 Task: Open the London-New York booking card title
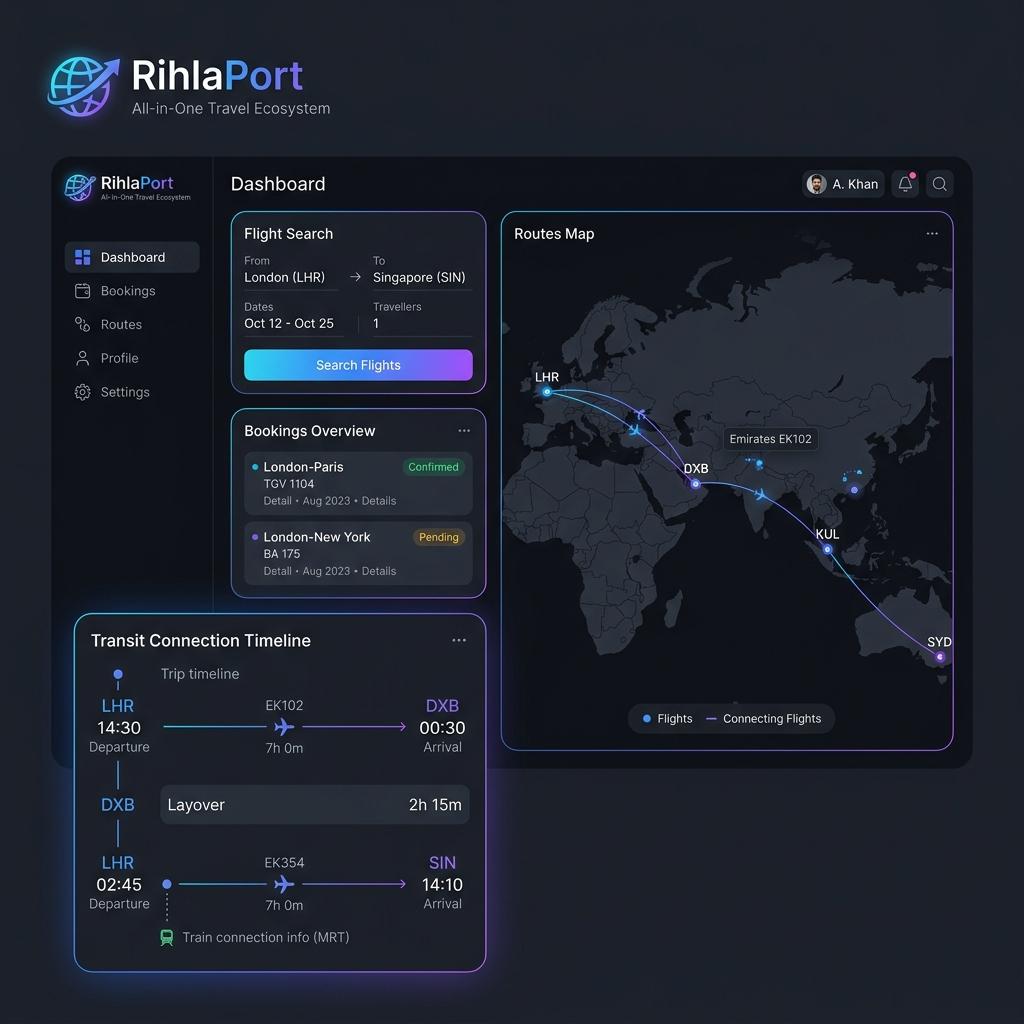(x=317, y=537)
